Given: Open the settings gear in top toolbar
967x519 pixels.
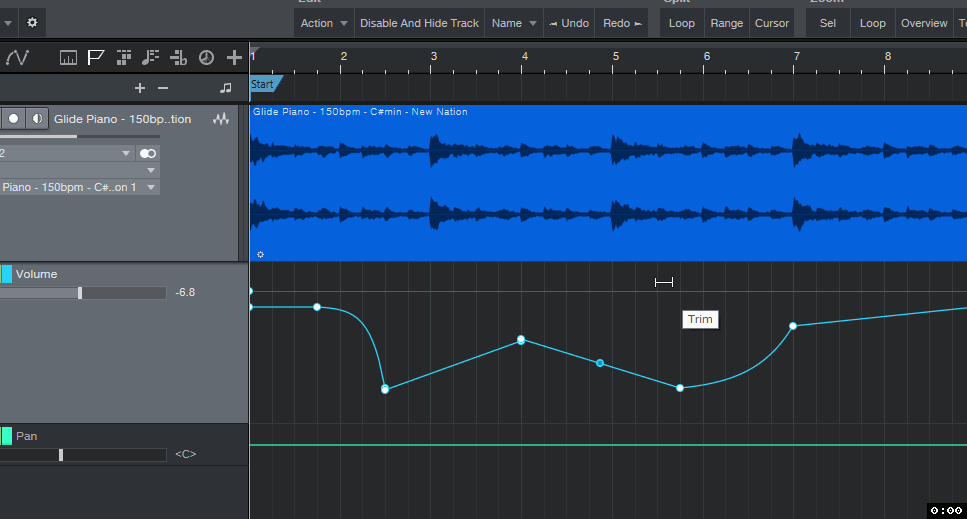Looking at the screenshot, I should click(x=32, y=23).
